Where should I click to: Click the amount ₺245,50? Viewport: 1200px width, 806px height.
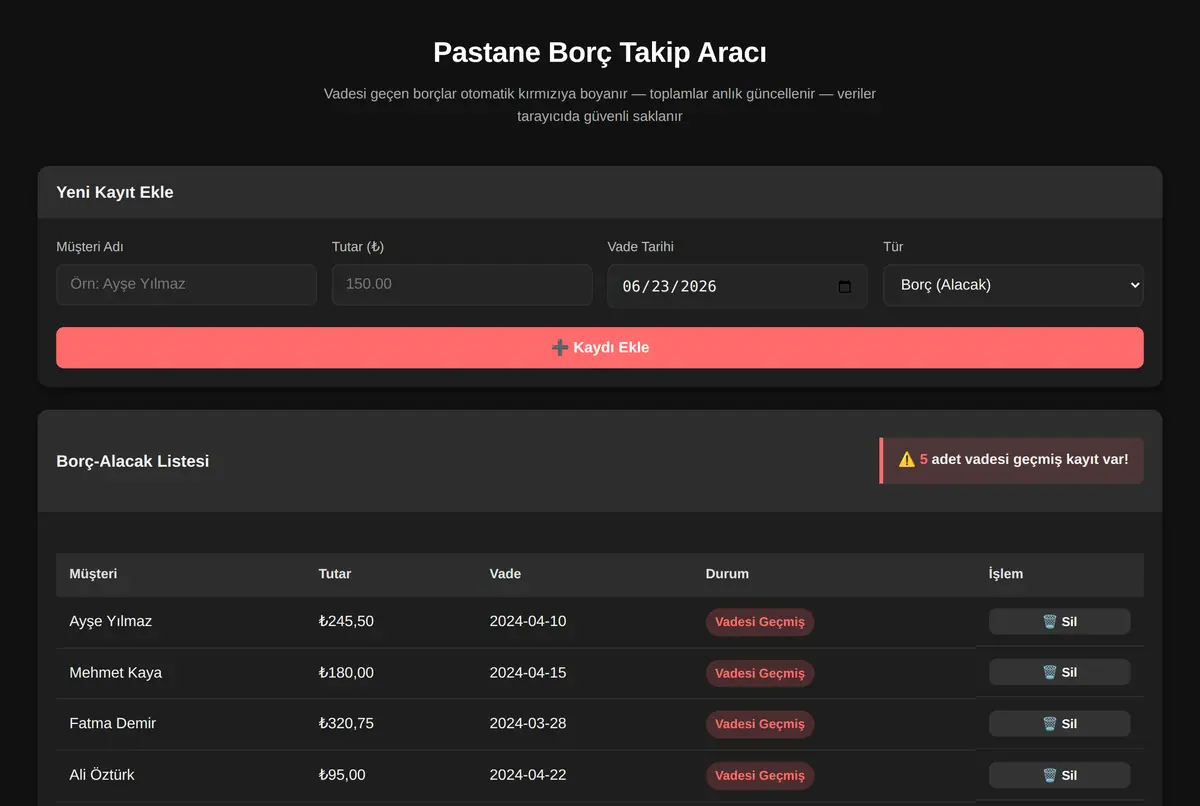(346, 621)
